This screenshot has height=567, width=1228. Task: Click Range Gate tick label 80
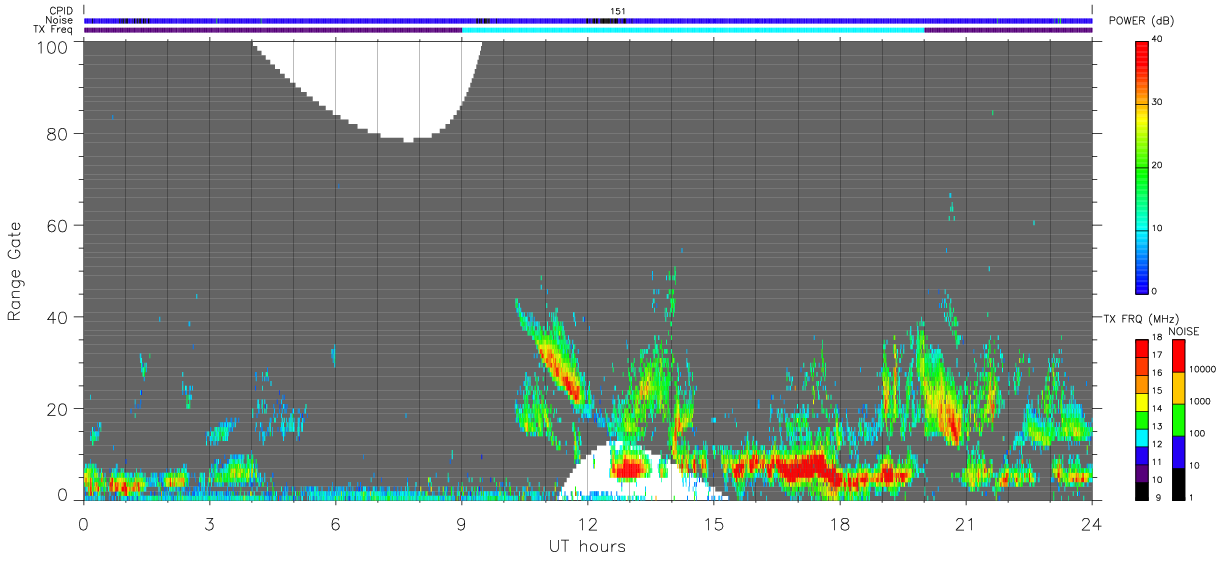click(x=58, y=134)
